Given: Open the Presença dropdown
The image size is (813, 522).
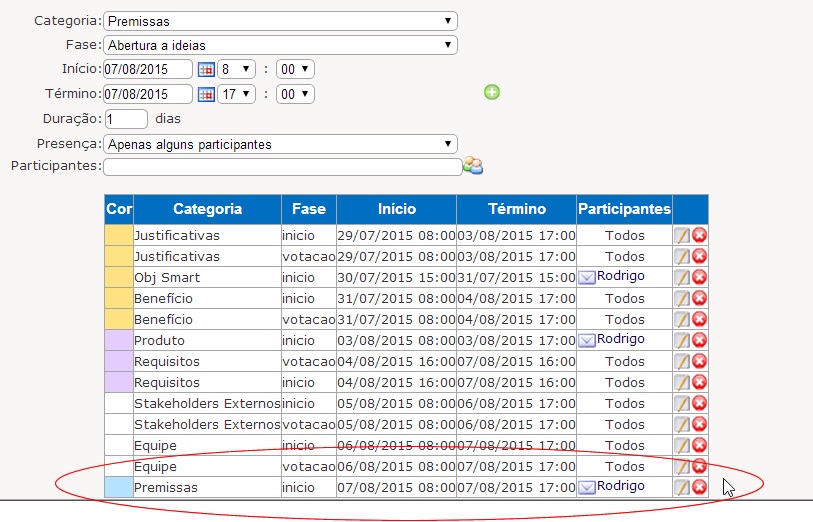Looking at the screenshot, I should click(x=280, y=144).
